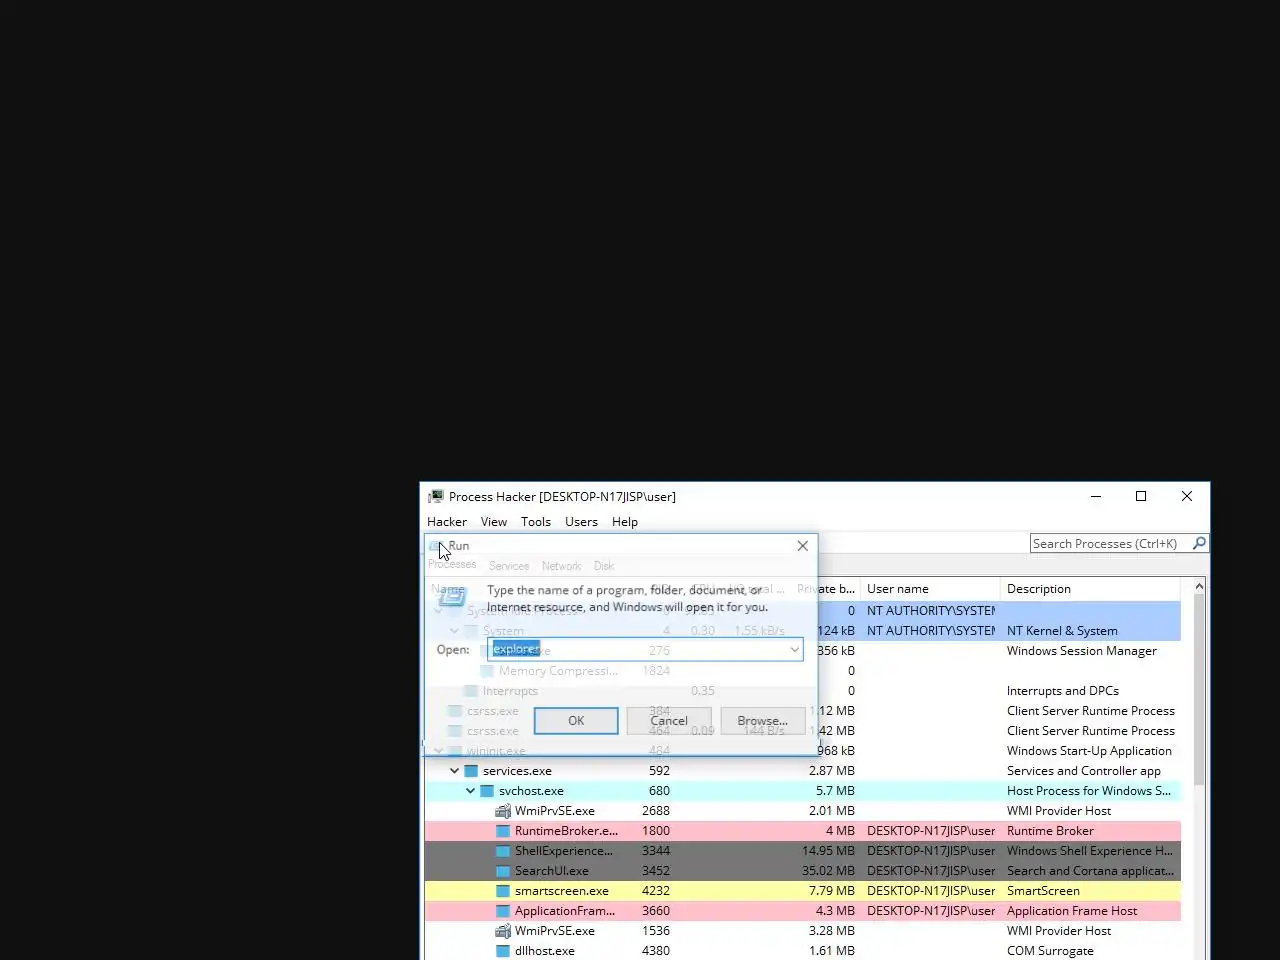Select the services.exe row name
The height and width of the screenshot is (960, 1280).
[x=517, y=771]
